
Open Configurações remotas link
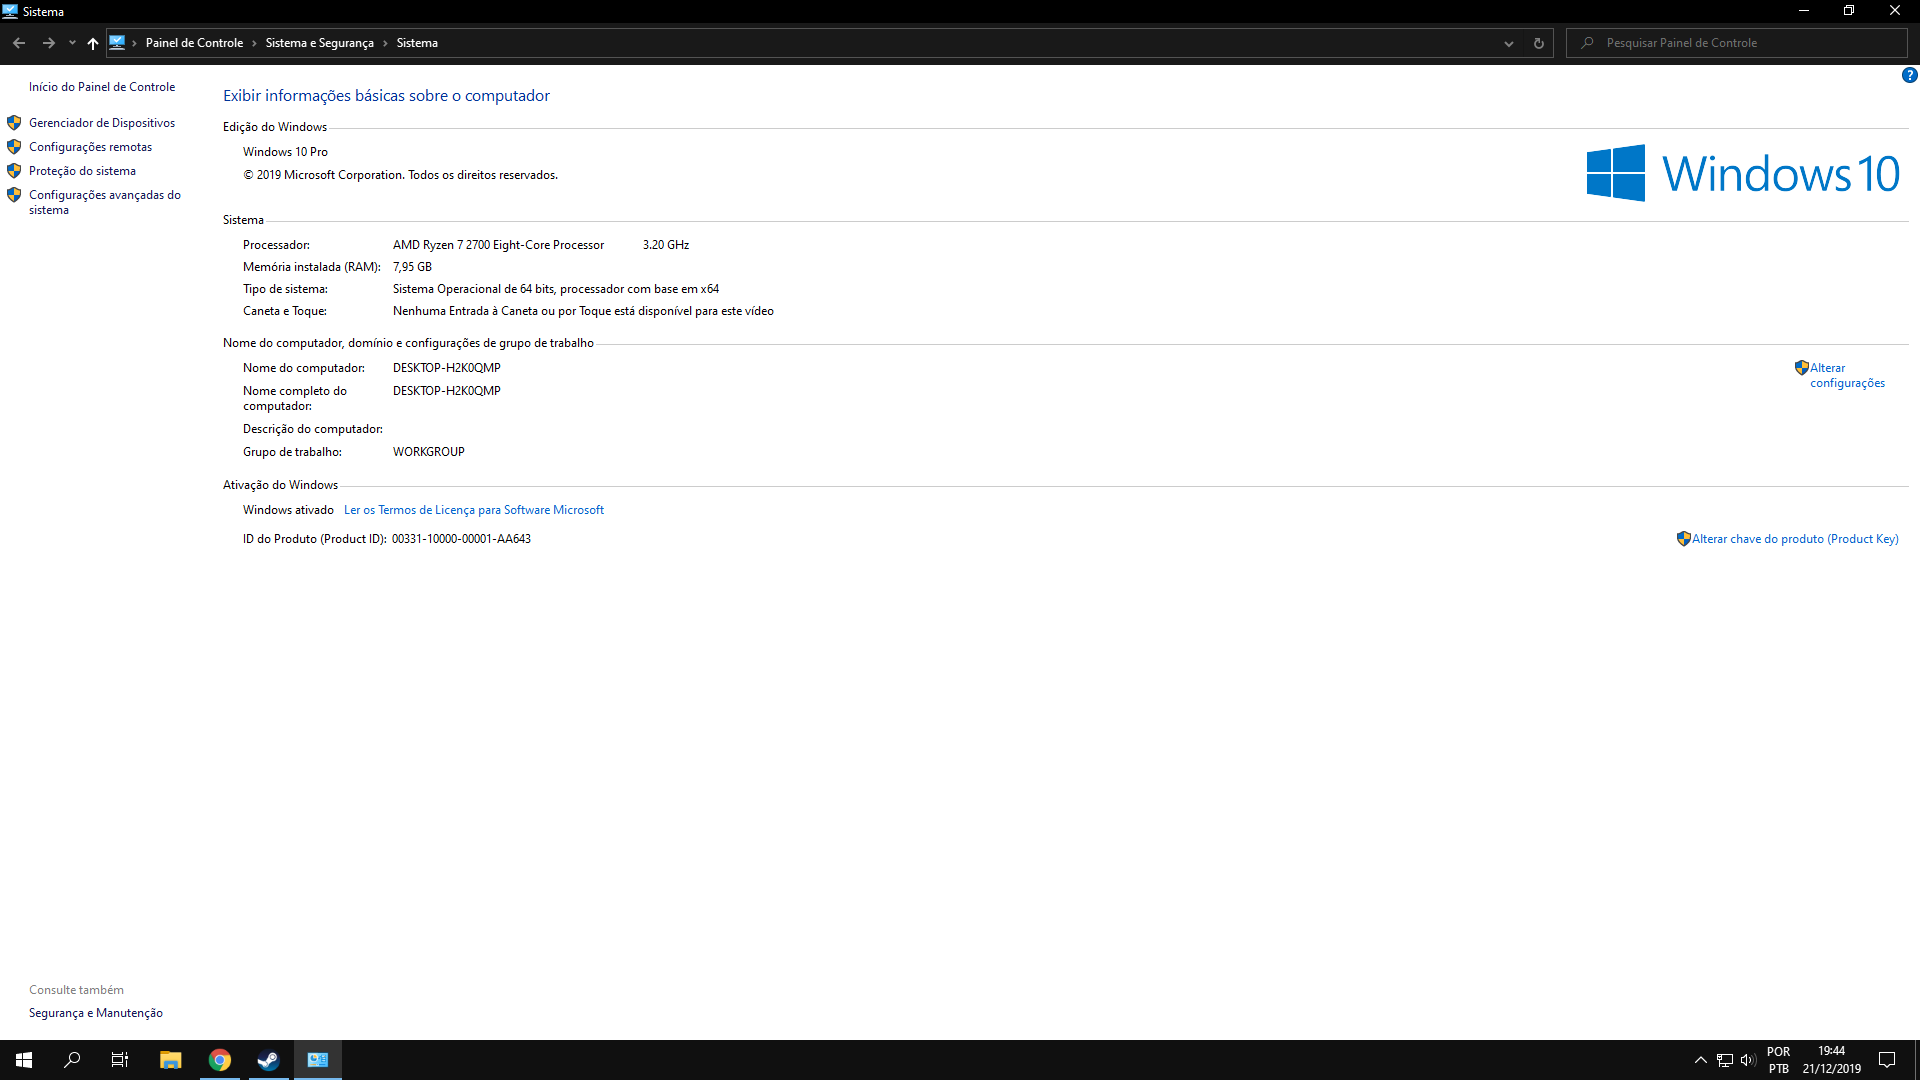tap(90, 147)
